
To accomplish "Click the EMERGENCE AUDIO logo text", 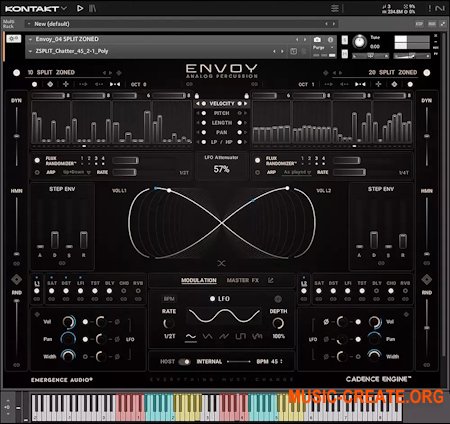I will point(62,380).
